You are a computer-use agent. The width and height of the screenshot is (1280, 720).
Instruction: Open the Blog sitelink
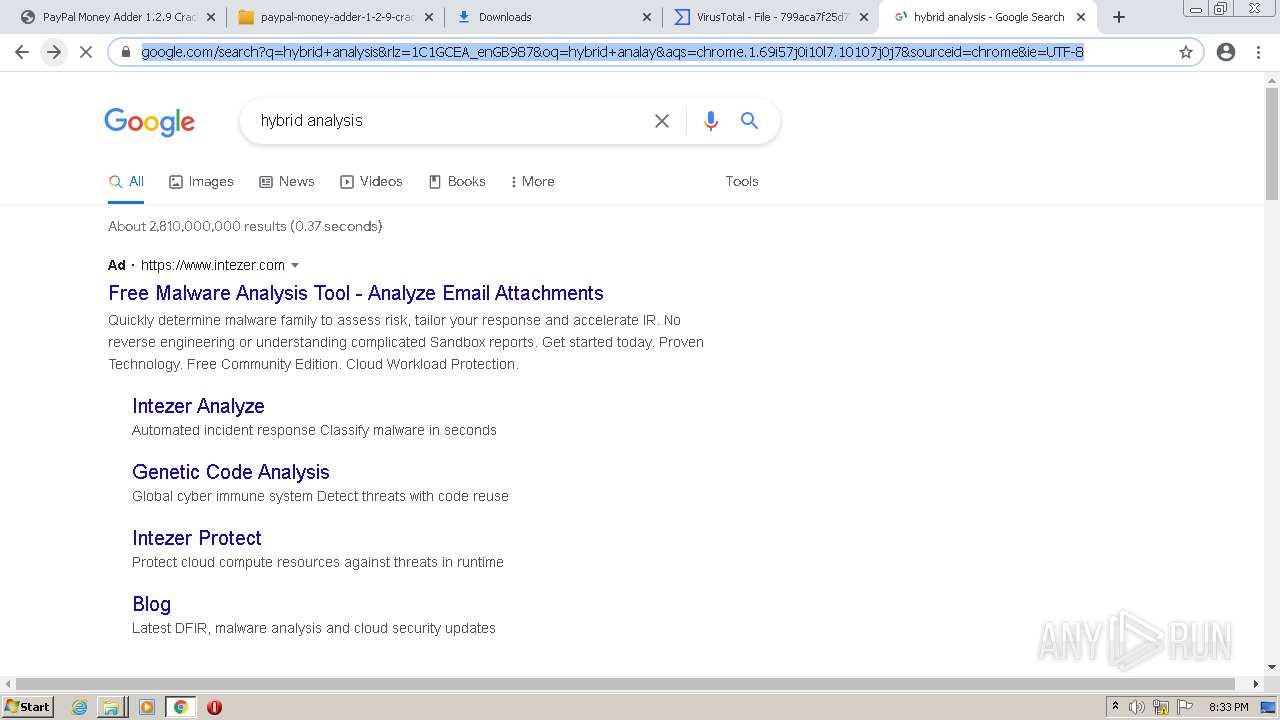click(152, 604)
